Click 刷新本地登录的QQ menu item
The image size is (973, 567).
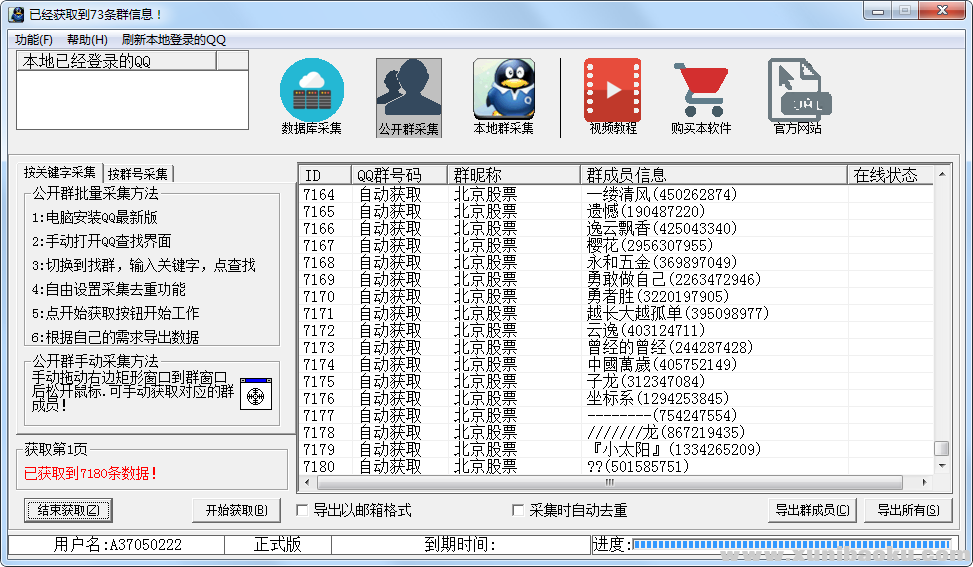[x=173, y=40]
